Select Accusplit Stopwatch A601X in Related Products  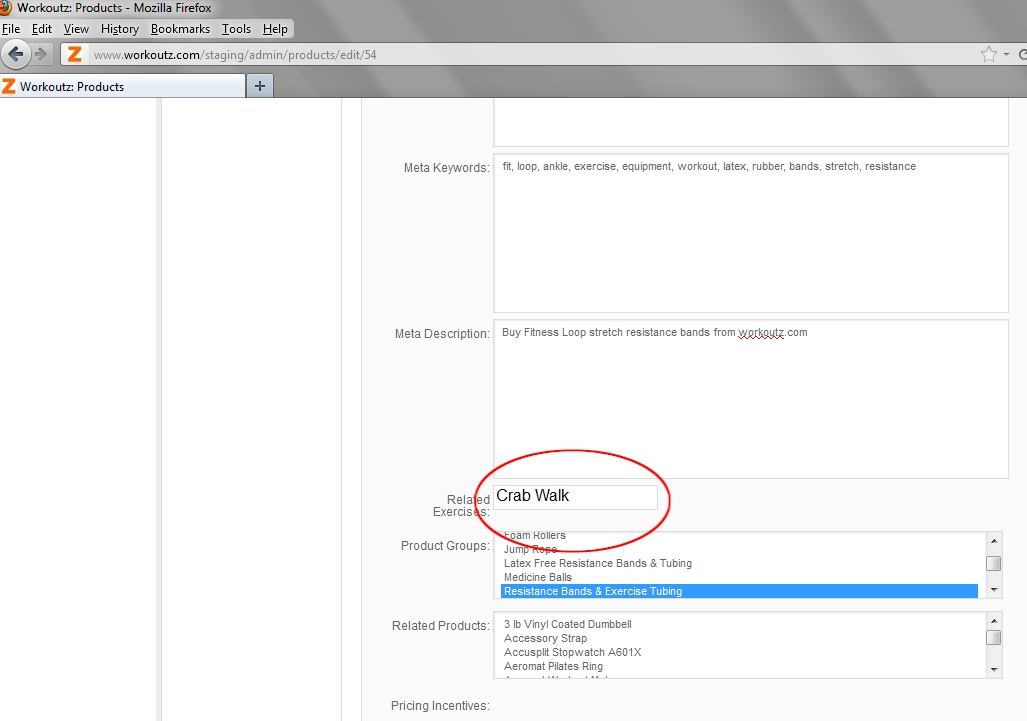[572, 652]
